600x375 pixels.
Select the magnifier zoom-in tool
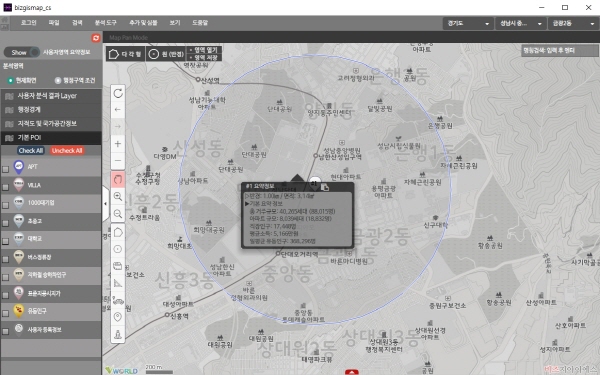pos(118,197)
